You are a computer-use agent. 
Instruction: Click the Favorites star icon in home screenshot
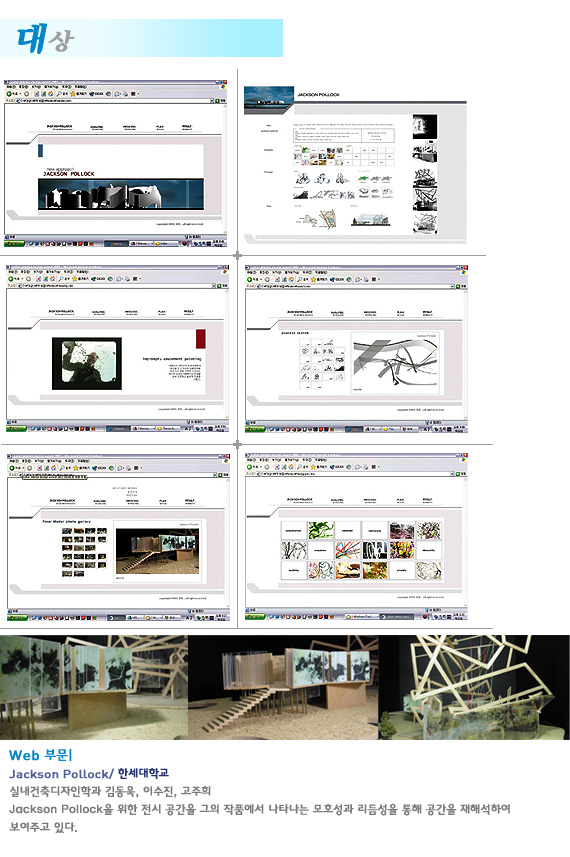(x=74, y=94)
